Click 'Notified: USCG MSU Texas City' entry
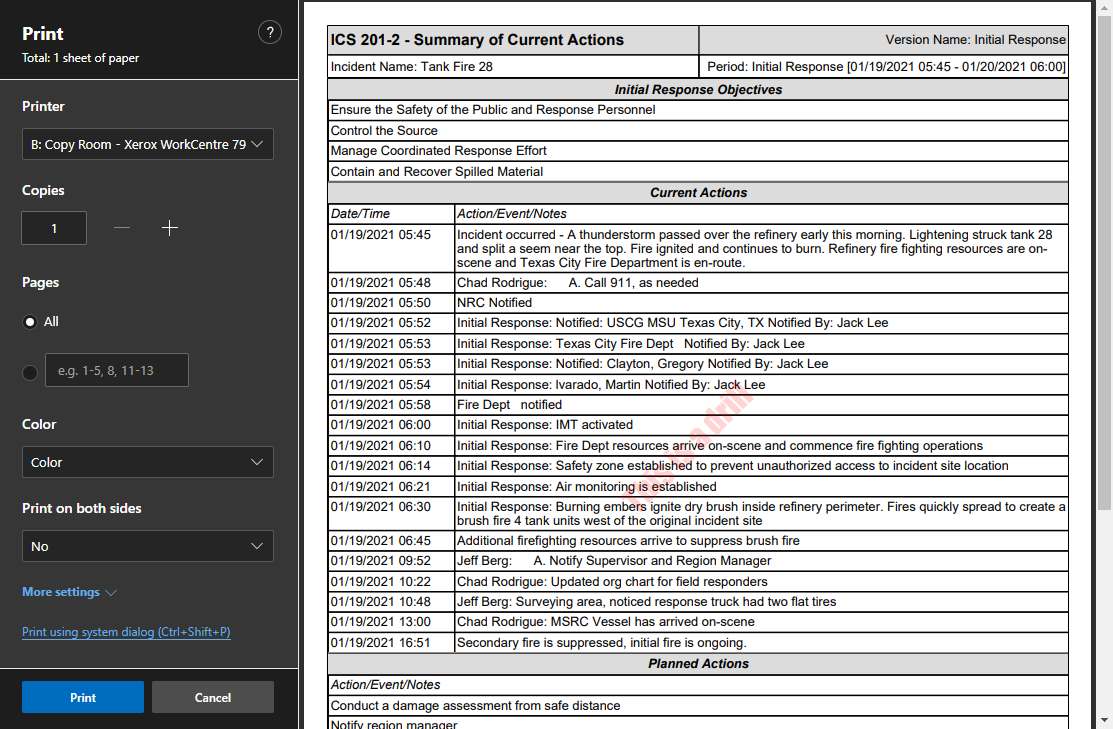This screenshot has width=1113, height=729. [x=672, y=323]
